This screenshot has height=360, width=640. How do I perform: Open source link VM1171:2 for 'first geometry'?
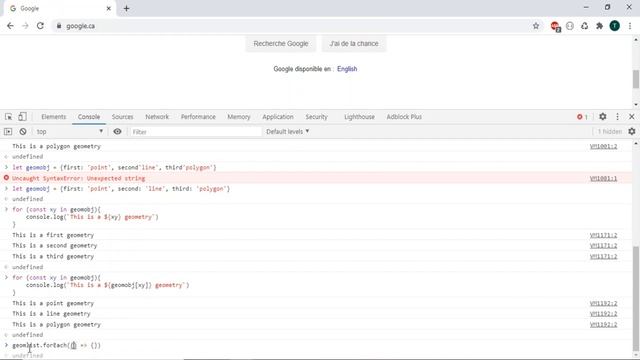pos(603,235)
